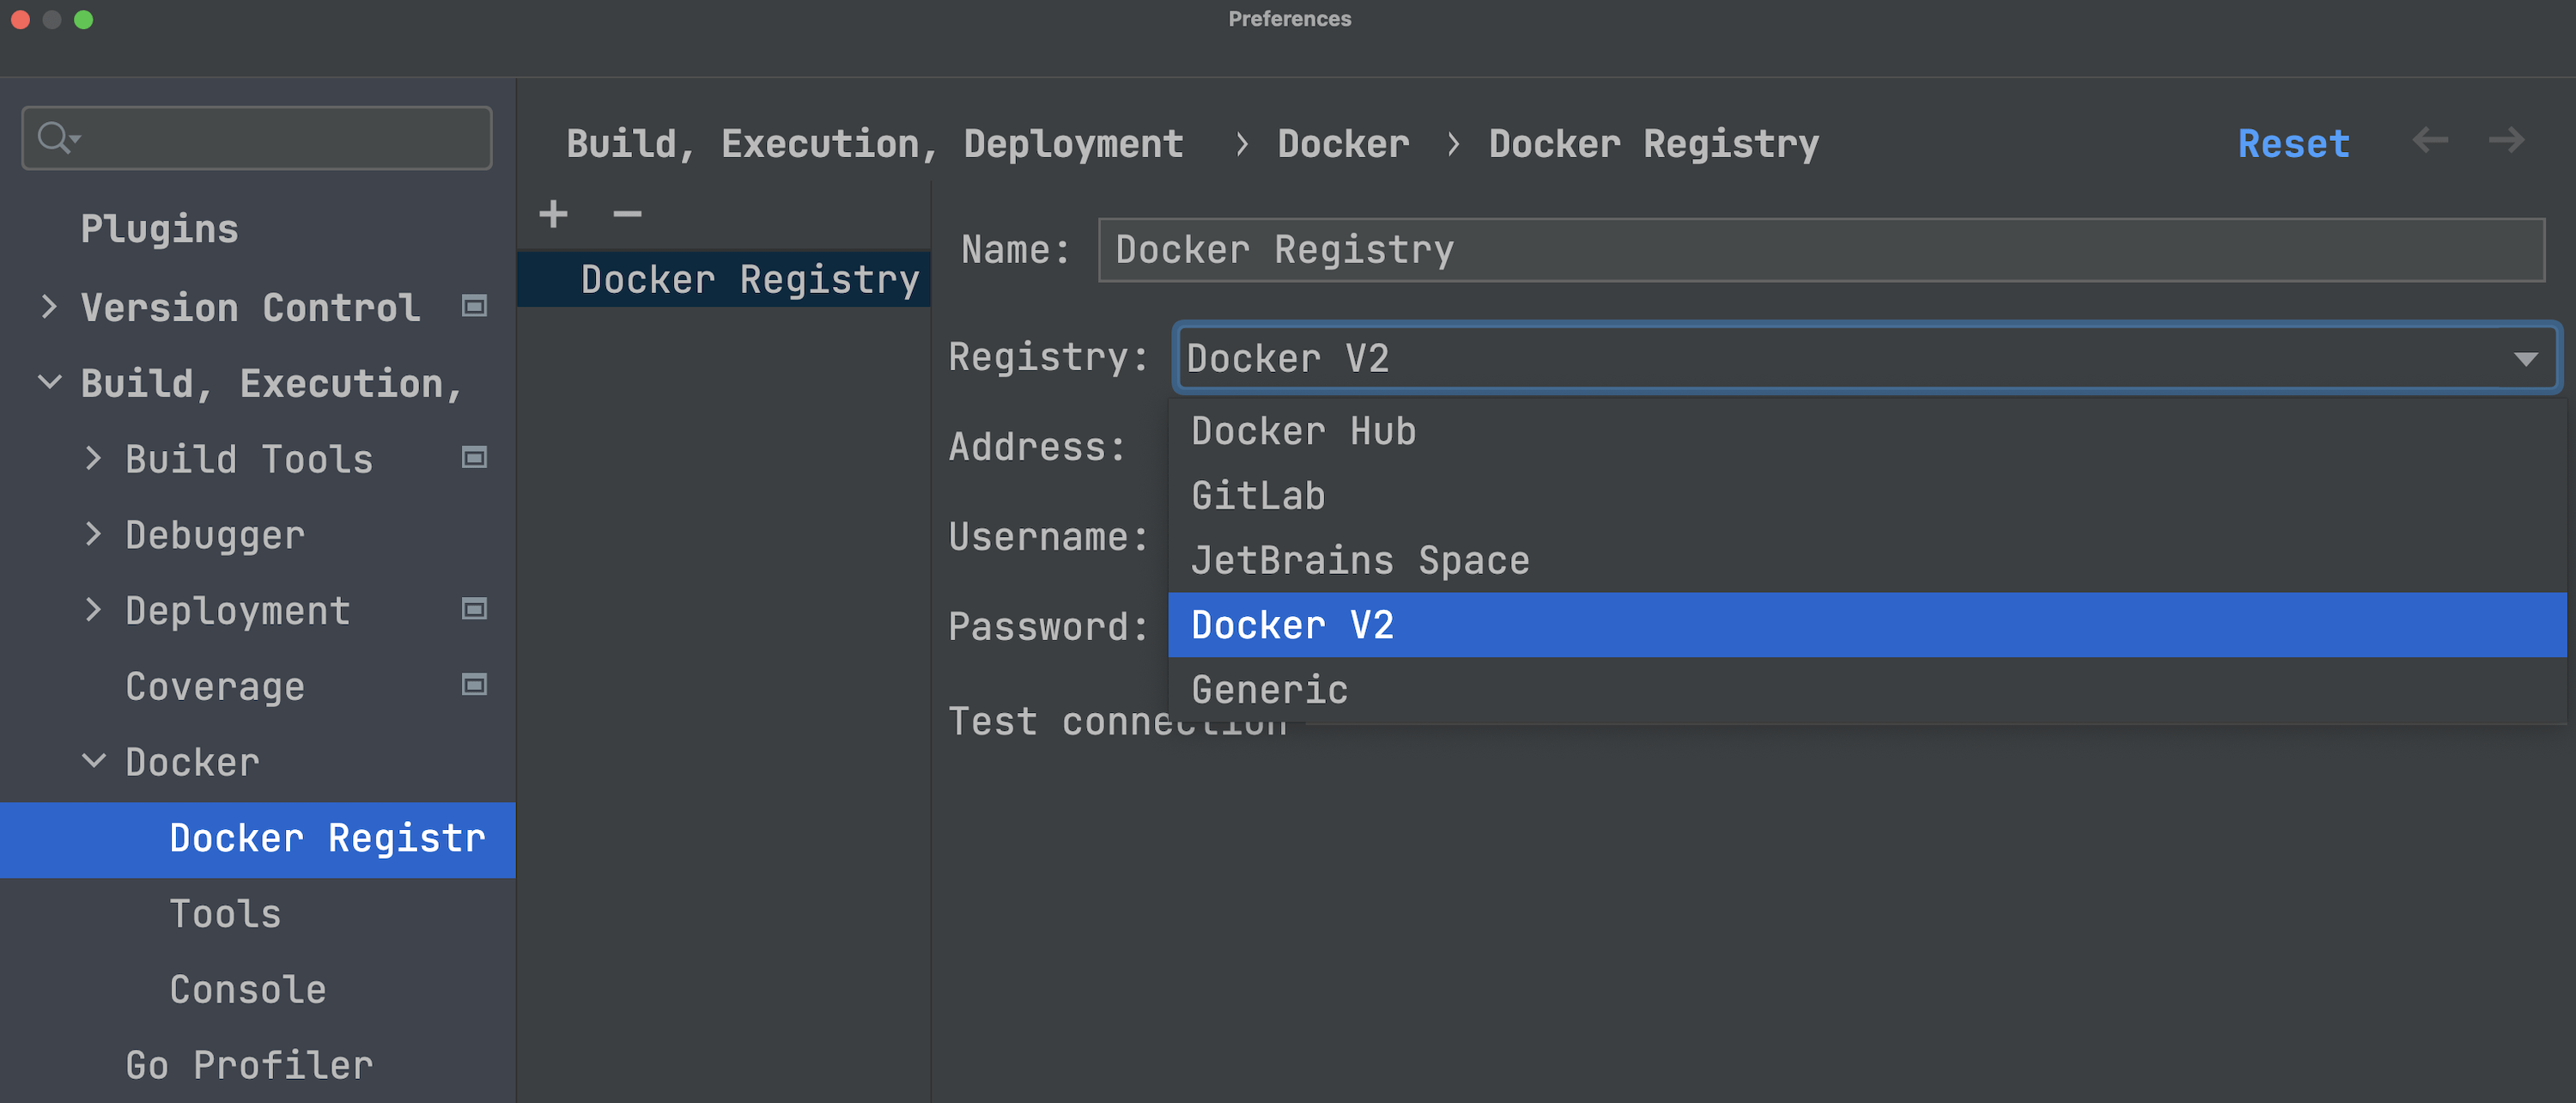Click project-level icon beside Build Tools
Image resolution: width=2576 pixels, height=1103 pixels.
tap(474, 458)
